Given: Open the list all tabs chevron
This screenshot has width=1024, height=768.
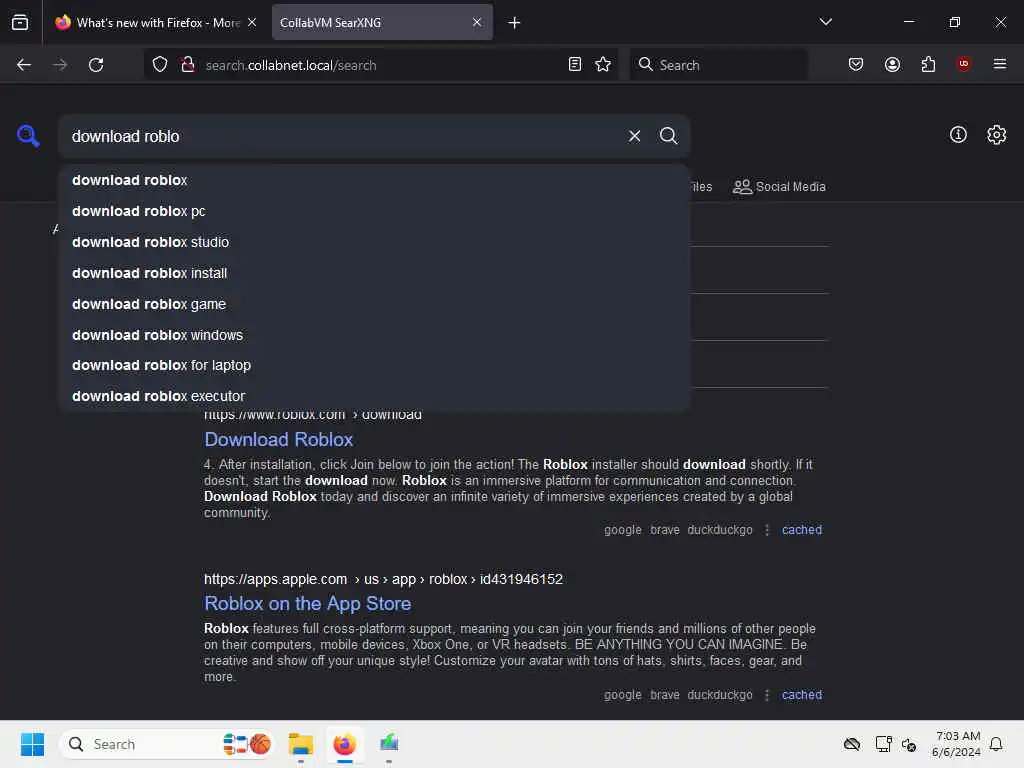Looking at the screenshot, I should pyautogui.click(x=825, y=22).
